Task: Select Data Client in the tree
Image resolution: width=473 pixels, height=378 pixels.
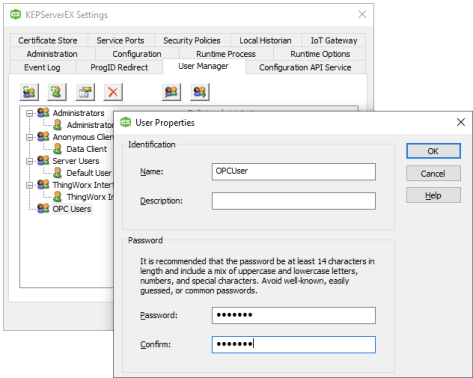Action: point(87,149)
